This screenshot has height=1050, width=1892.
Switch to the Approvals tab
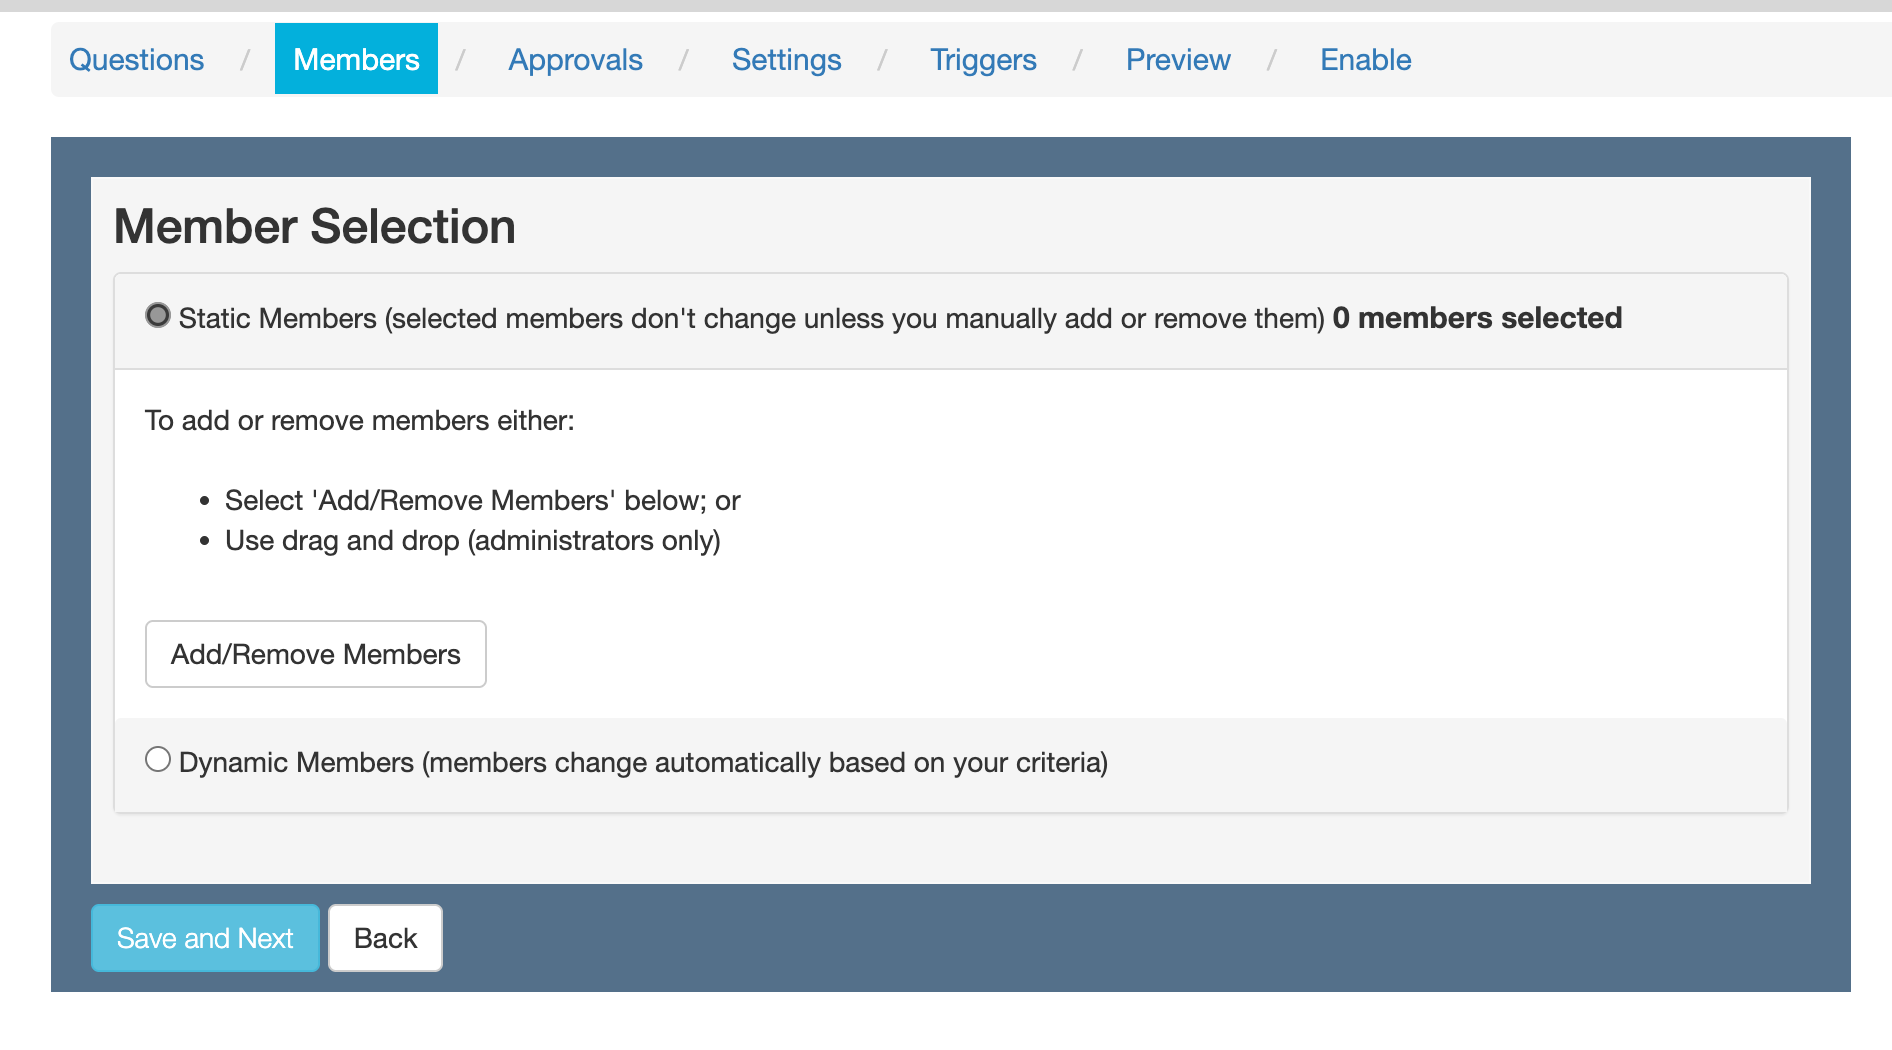[575, 60]
